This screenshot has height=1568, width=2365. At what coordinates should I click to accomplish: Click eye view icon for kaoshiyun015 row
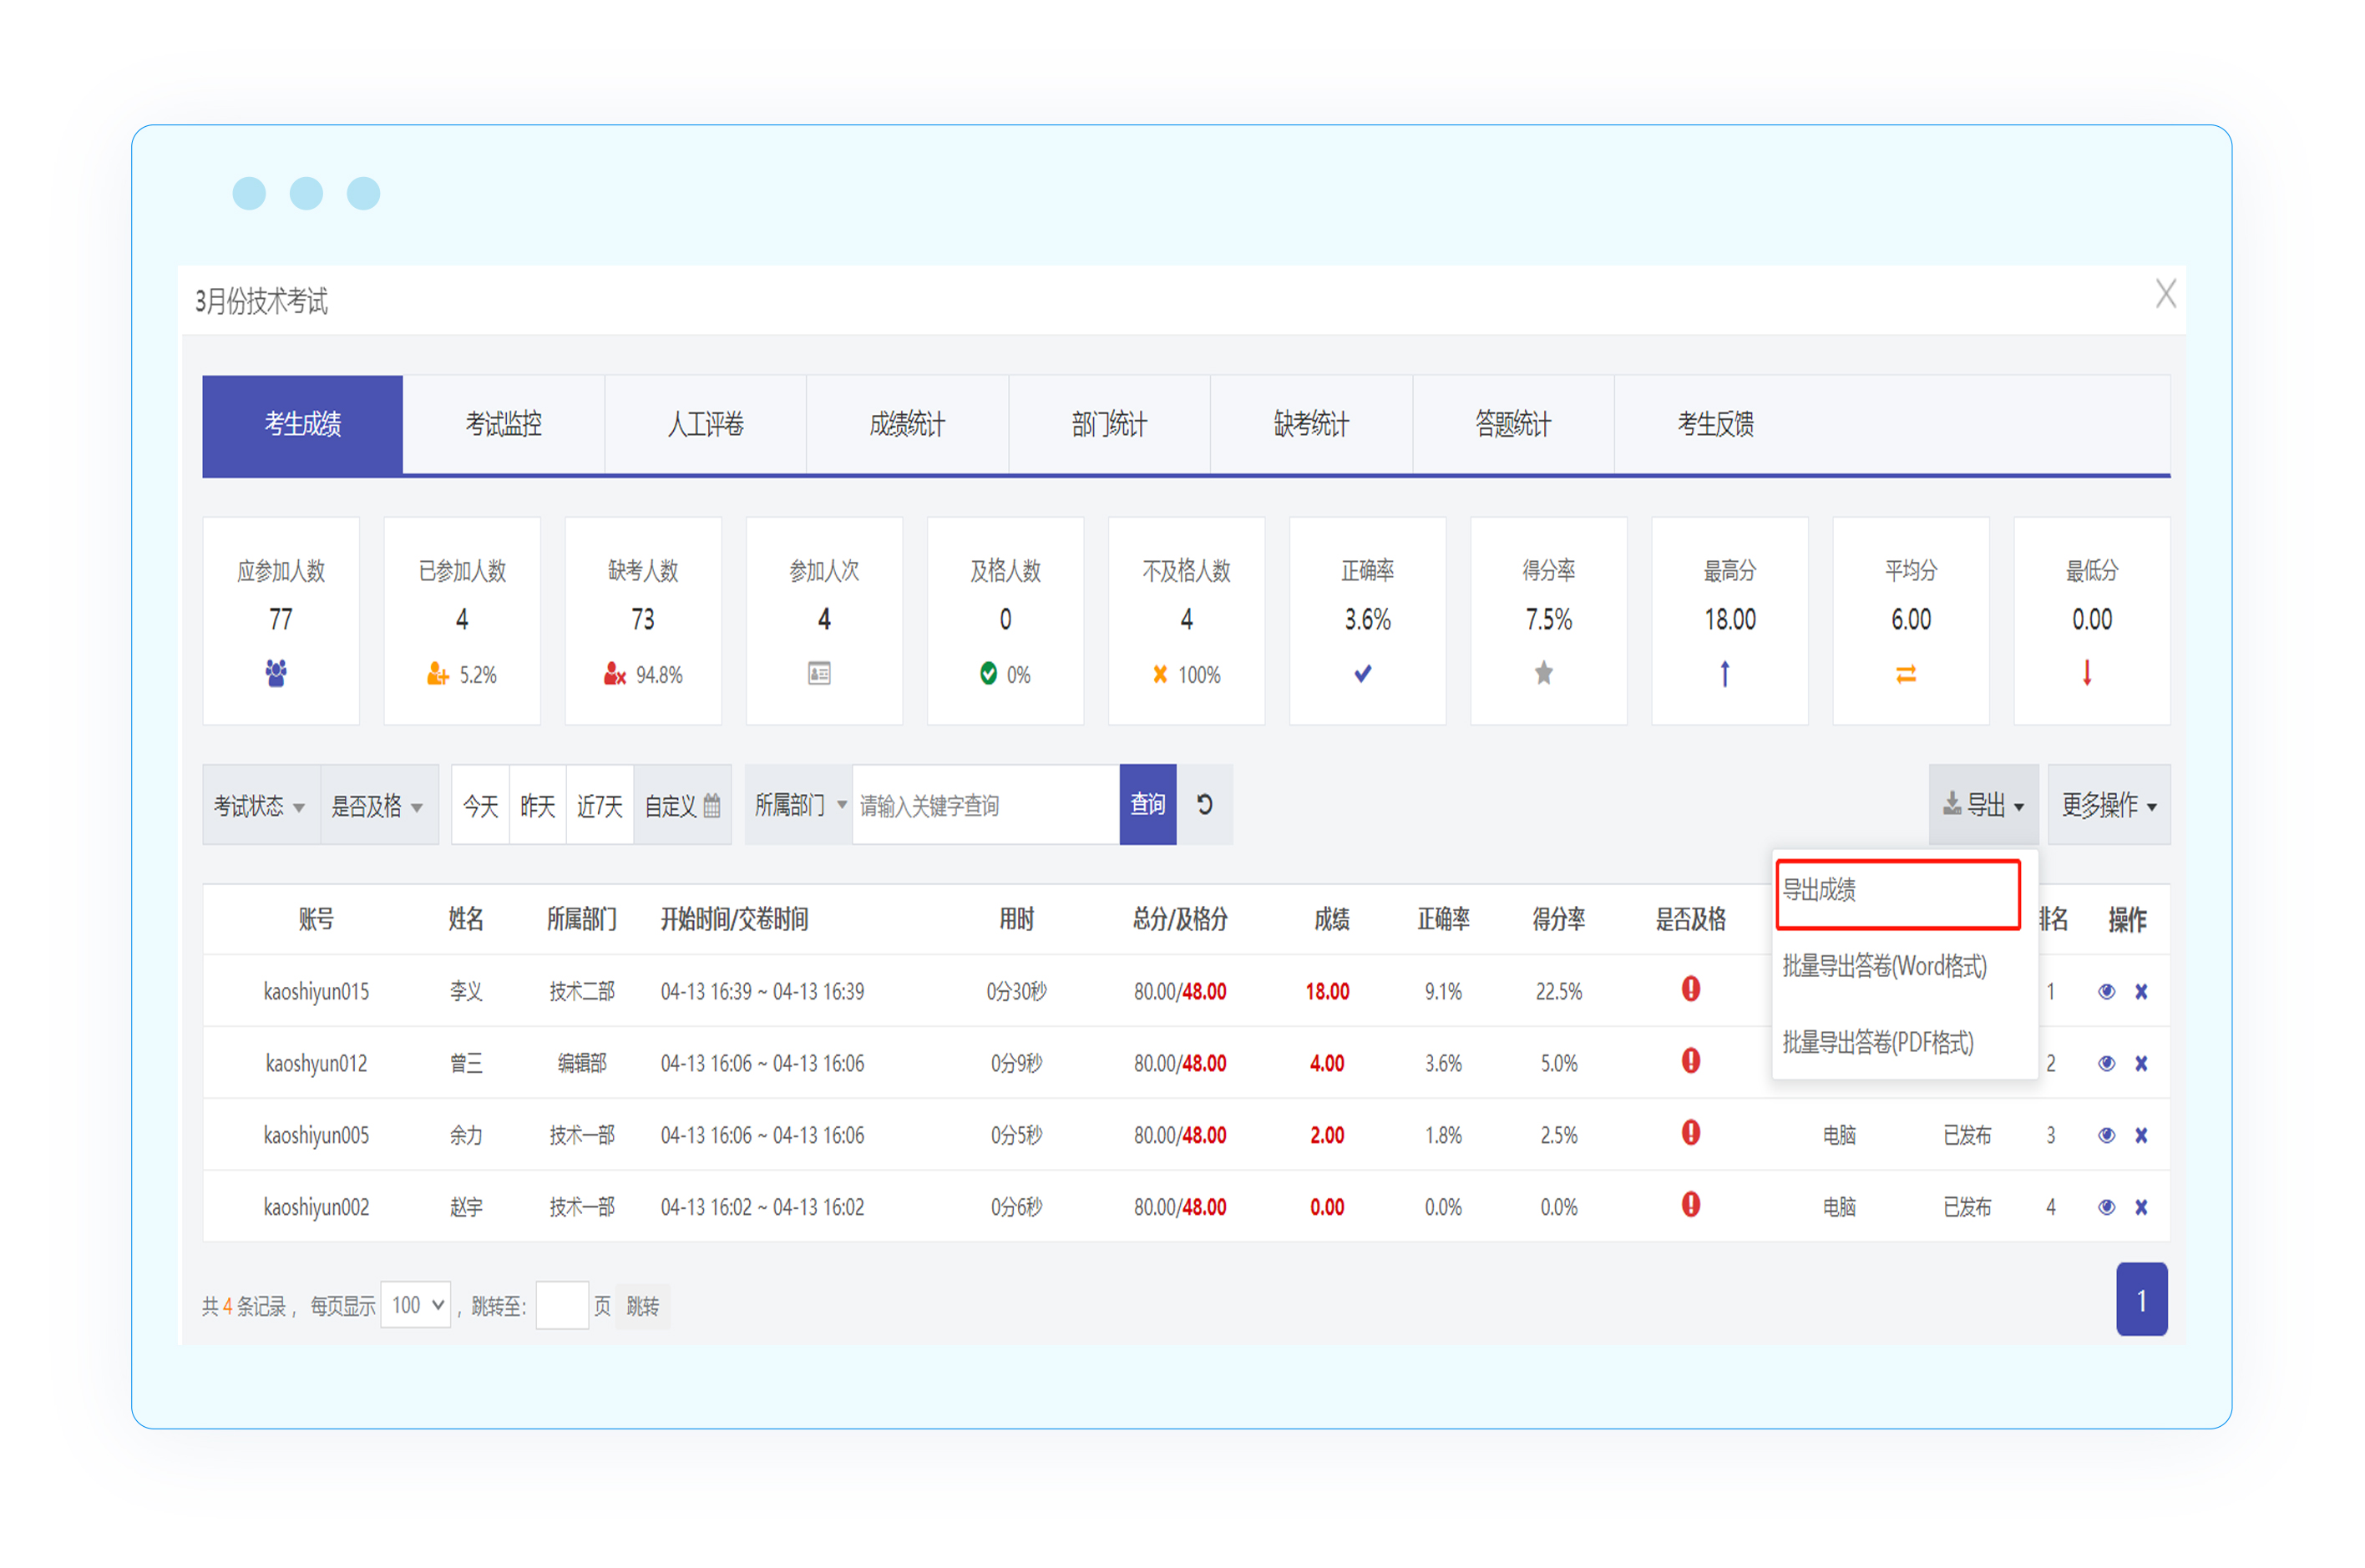(2106, 991)
